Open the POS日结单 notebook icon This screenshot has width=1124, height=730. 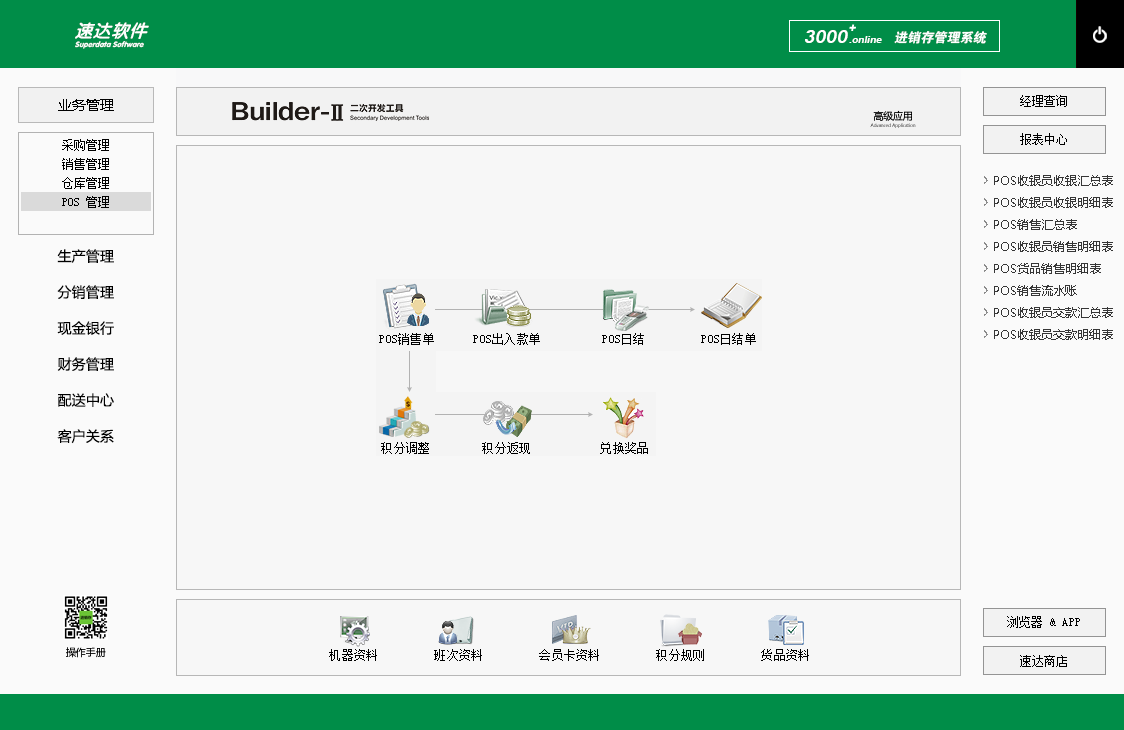point(729,305)
